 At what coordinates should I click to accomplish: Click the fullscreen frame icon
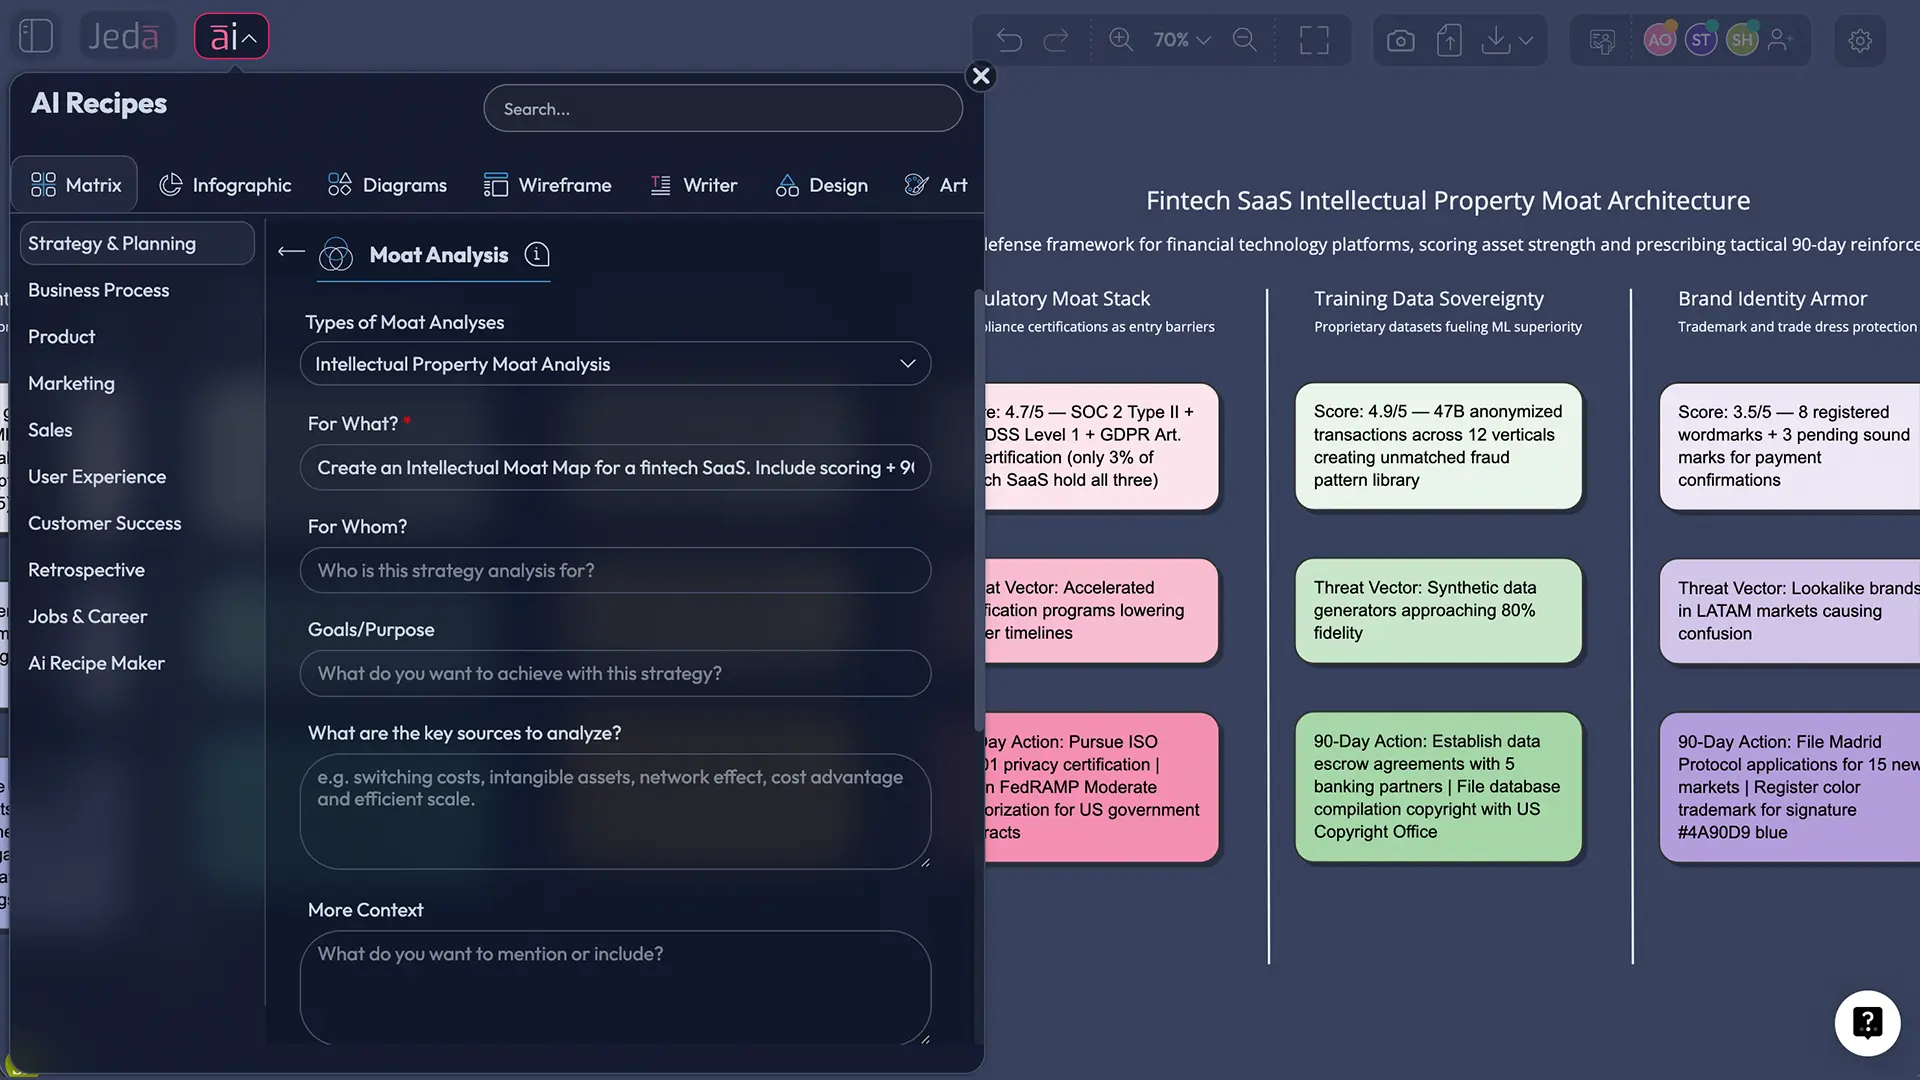pos(1314,40)
